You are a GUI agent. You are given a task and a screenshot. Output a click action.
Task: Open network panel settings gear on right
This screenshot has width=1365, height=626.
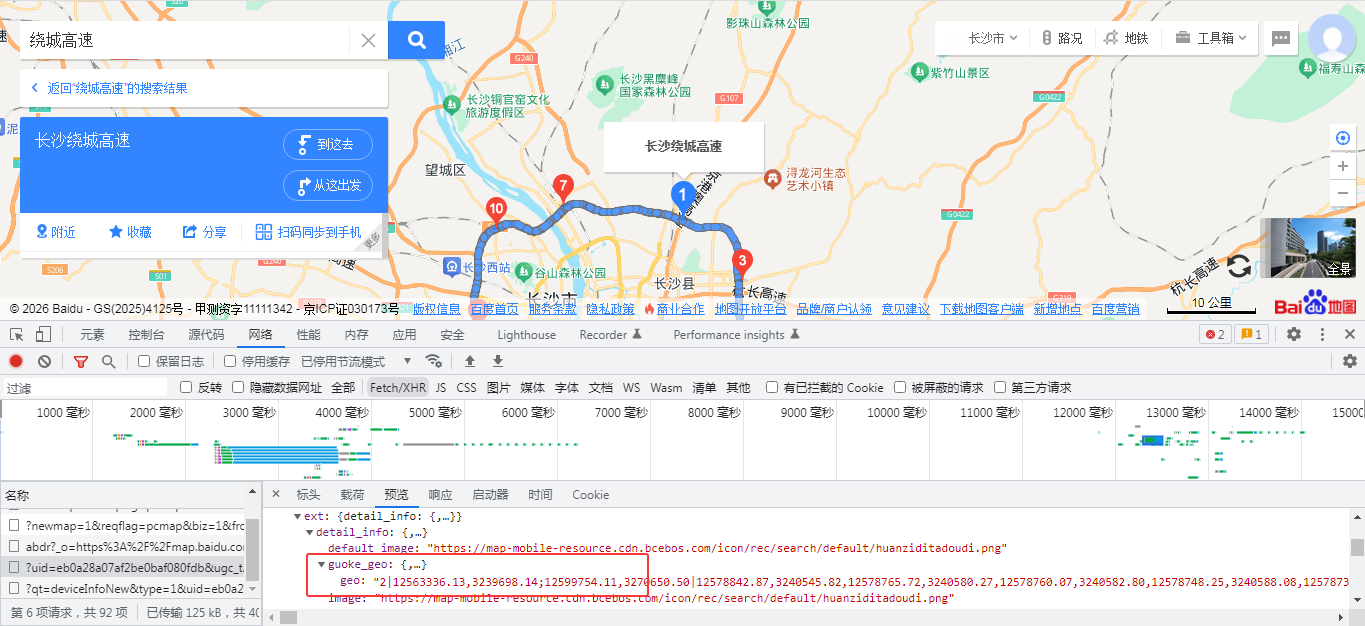click(1350, 361)
